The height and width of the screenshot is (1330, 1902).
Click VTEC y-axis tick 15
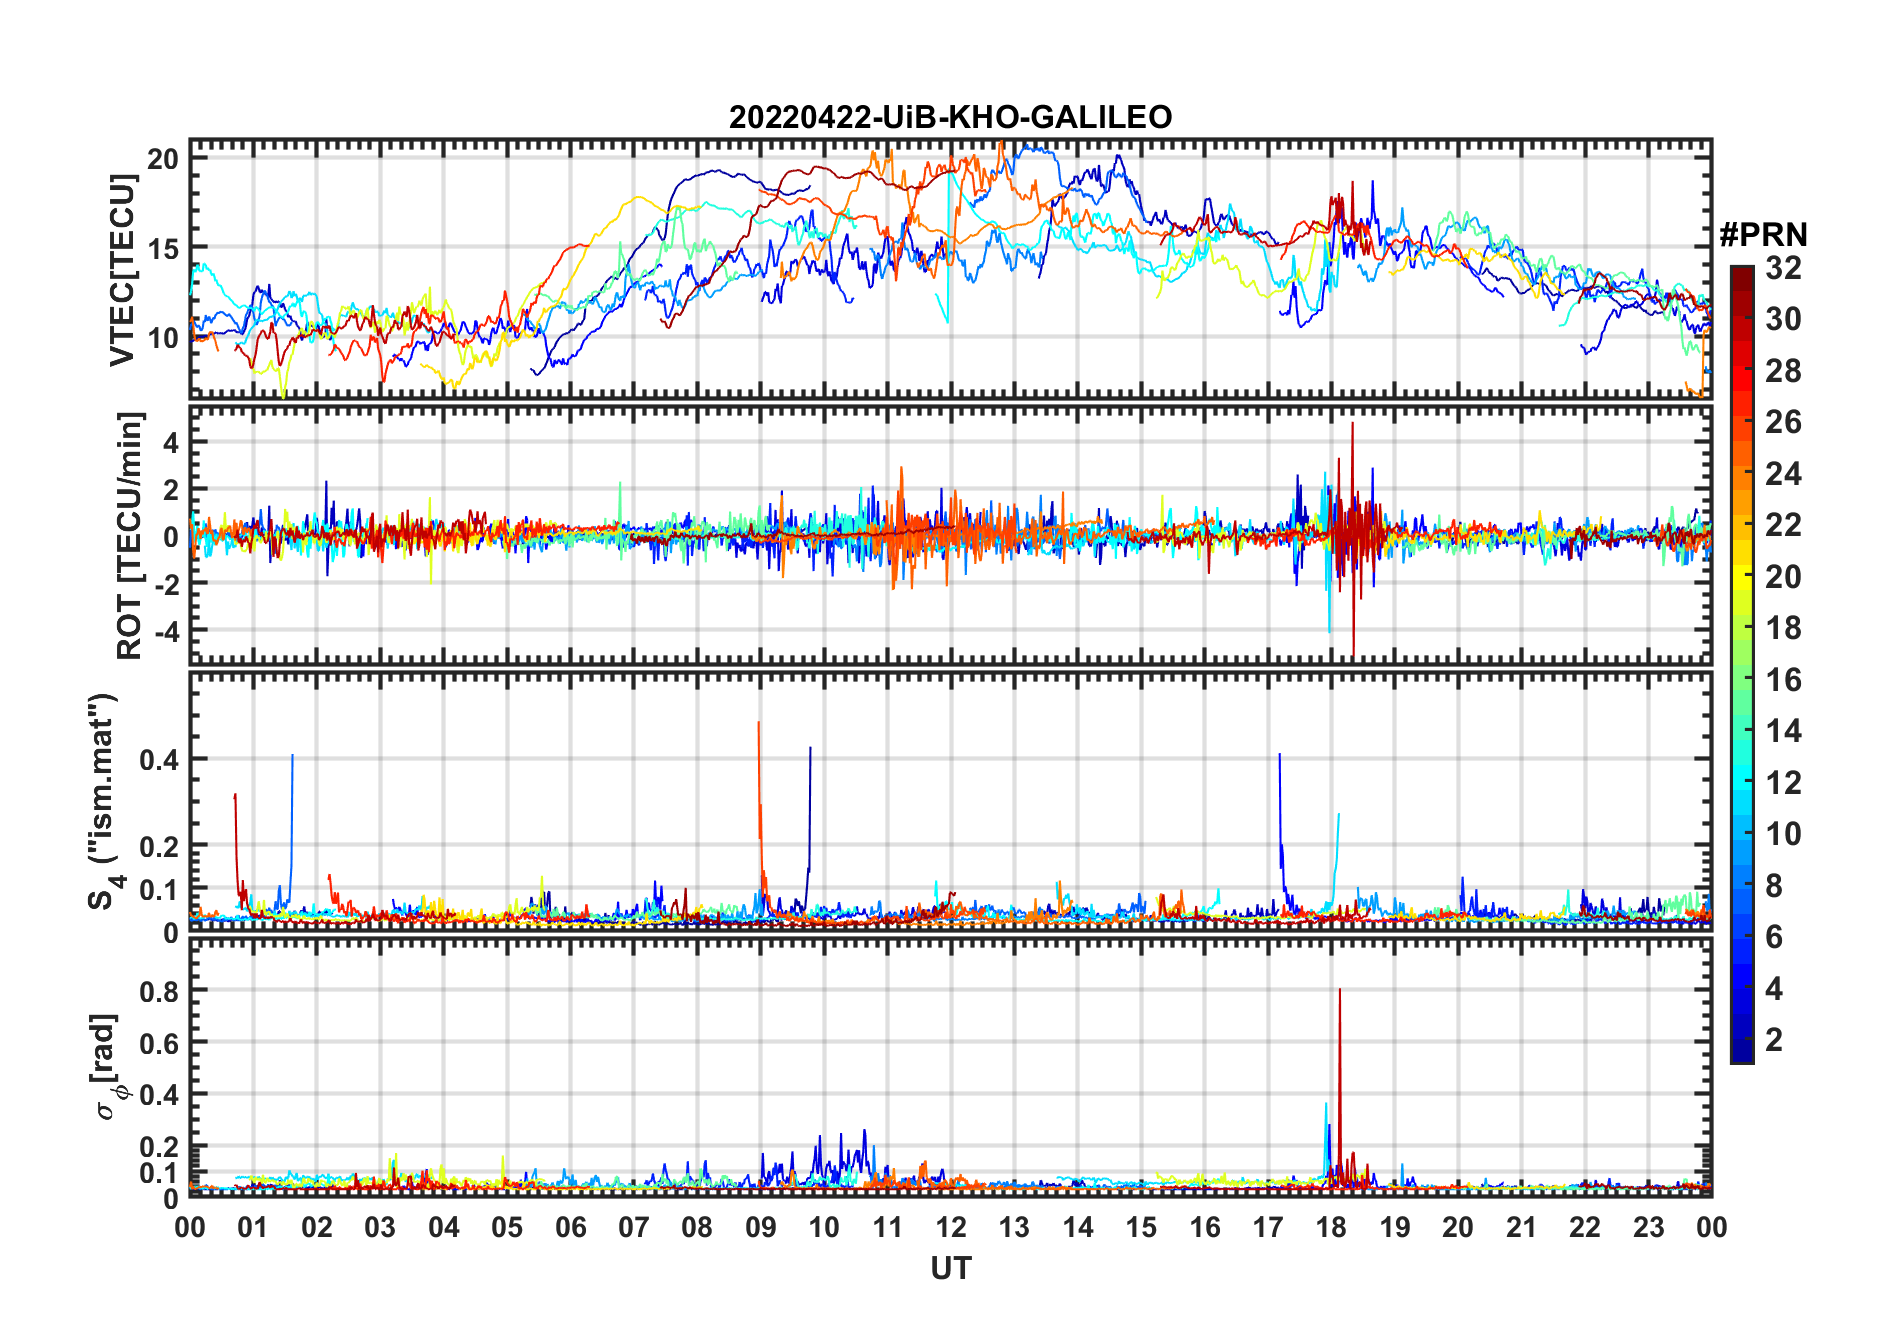[163, 248]
